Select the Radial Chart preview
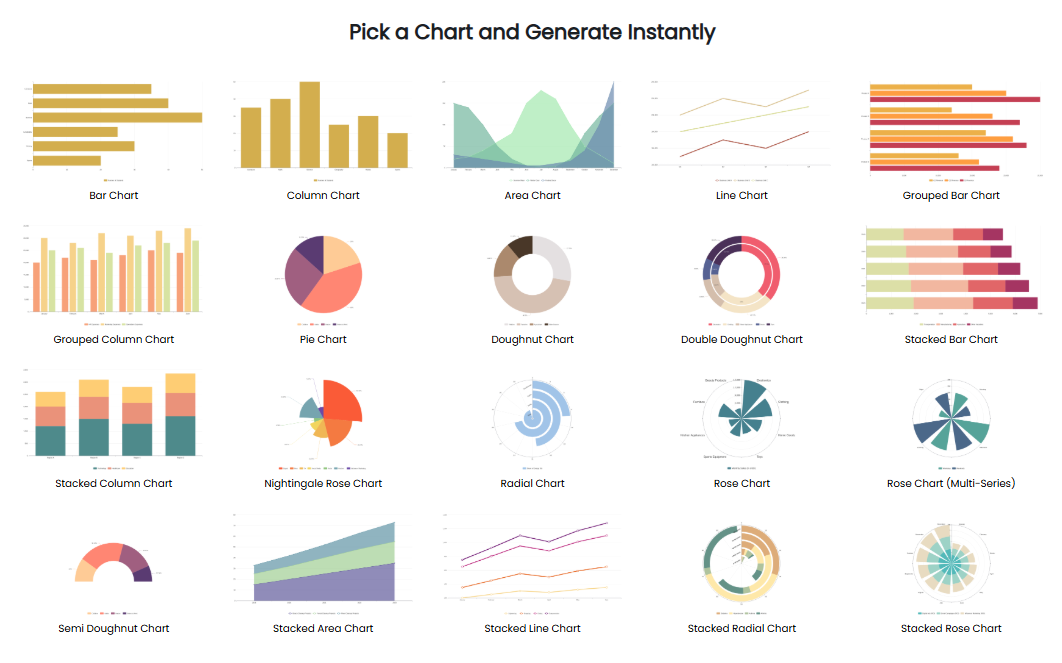Image resolution: width=1062 pixels, height=663 pixels. (x=532, y=418)
